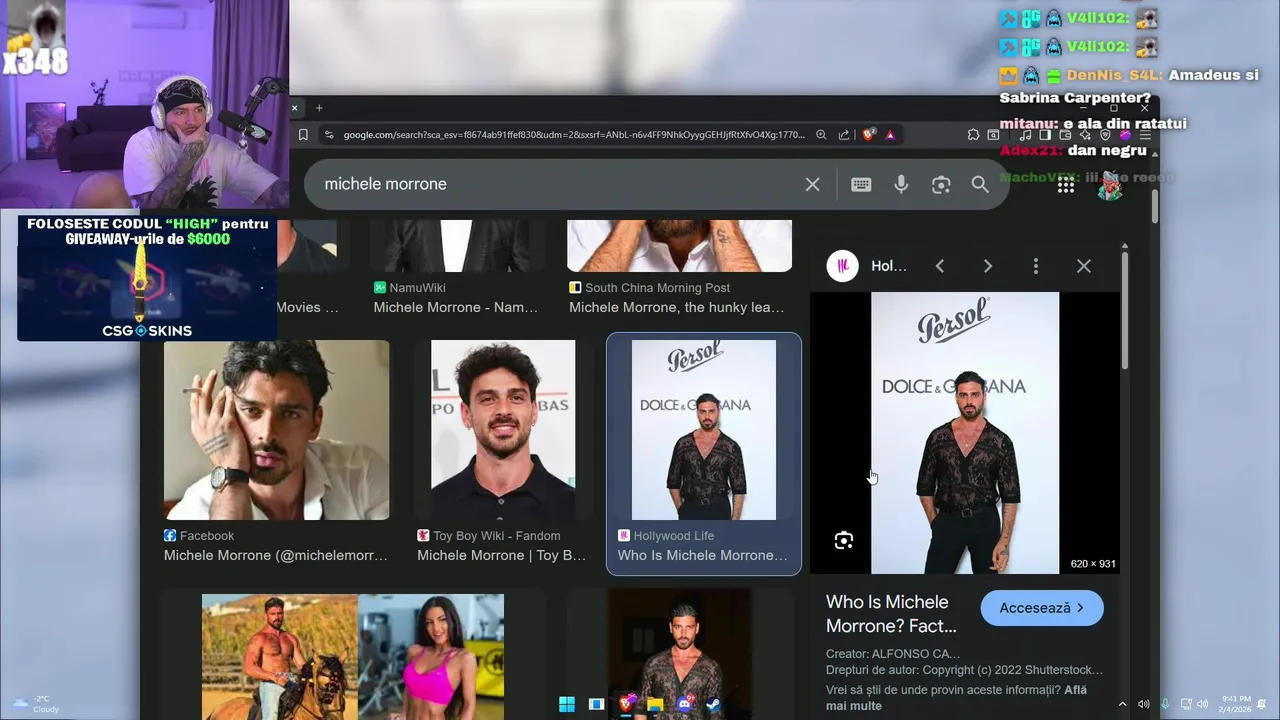
Task: Click the michele morrone search box
Action: pos(560,184)
